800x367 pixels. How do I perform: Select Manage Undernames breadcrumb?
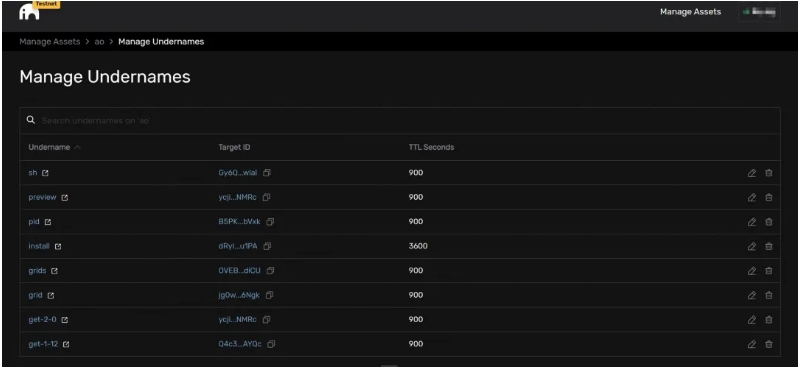click(x=161, y=42)
